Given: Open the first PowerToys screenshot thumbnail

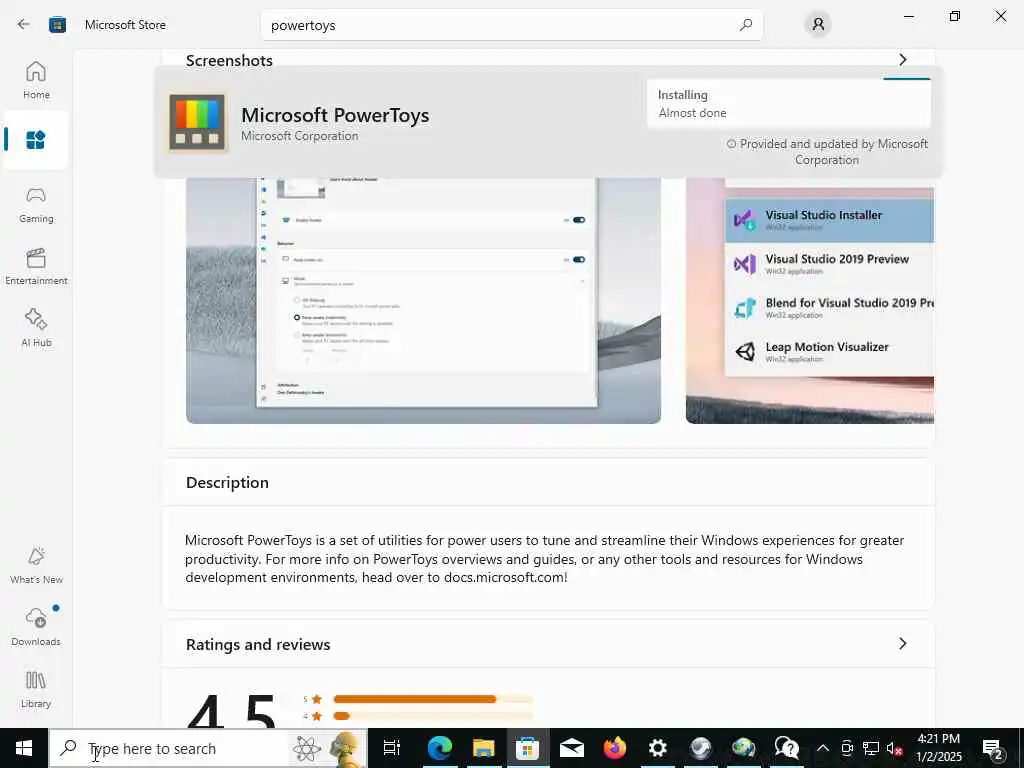Looking at the screenshot, I should tap(423, 300).
